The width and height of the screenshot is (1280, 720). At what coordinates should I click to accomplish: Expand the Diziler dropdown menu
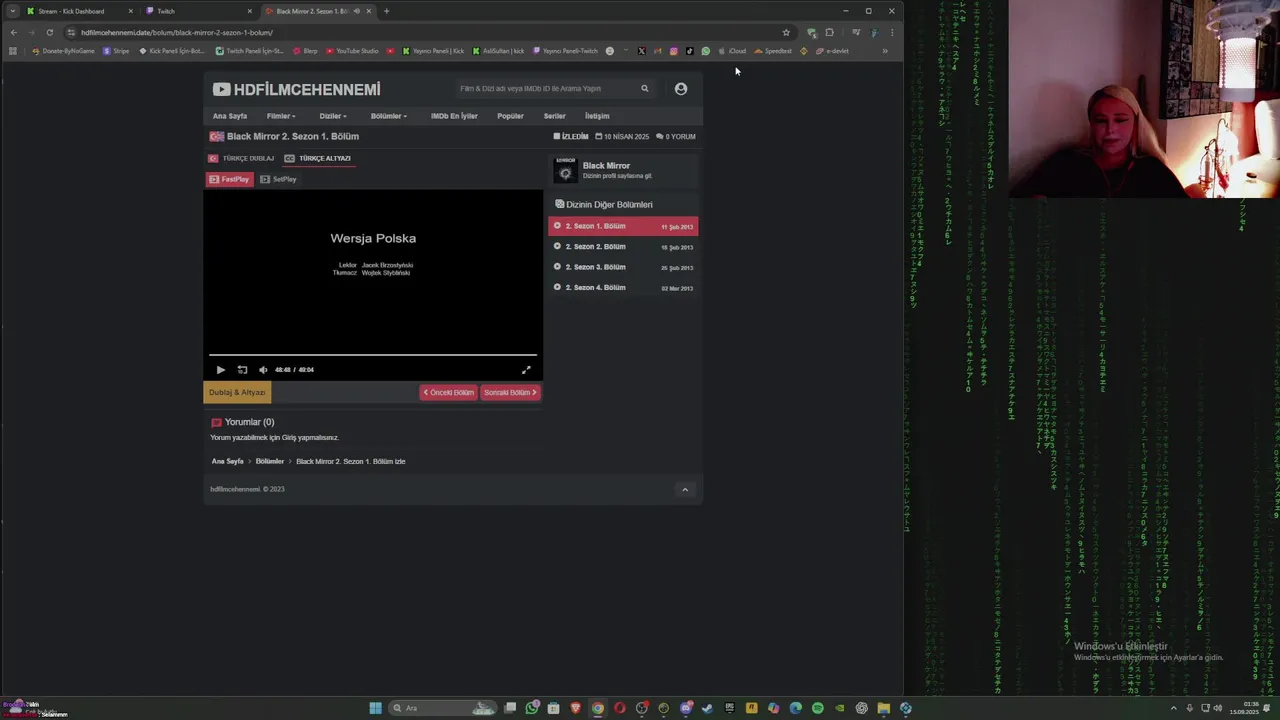(x=333, y=116)
